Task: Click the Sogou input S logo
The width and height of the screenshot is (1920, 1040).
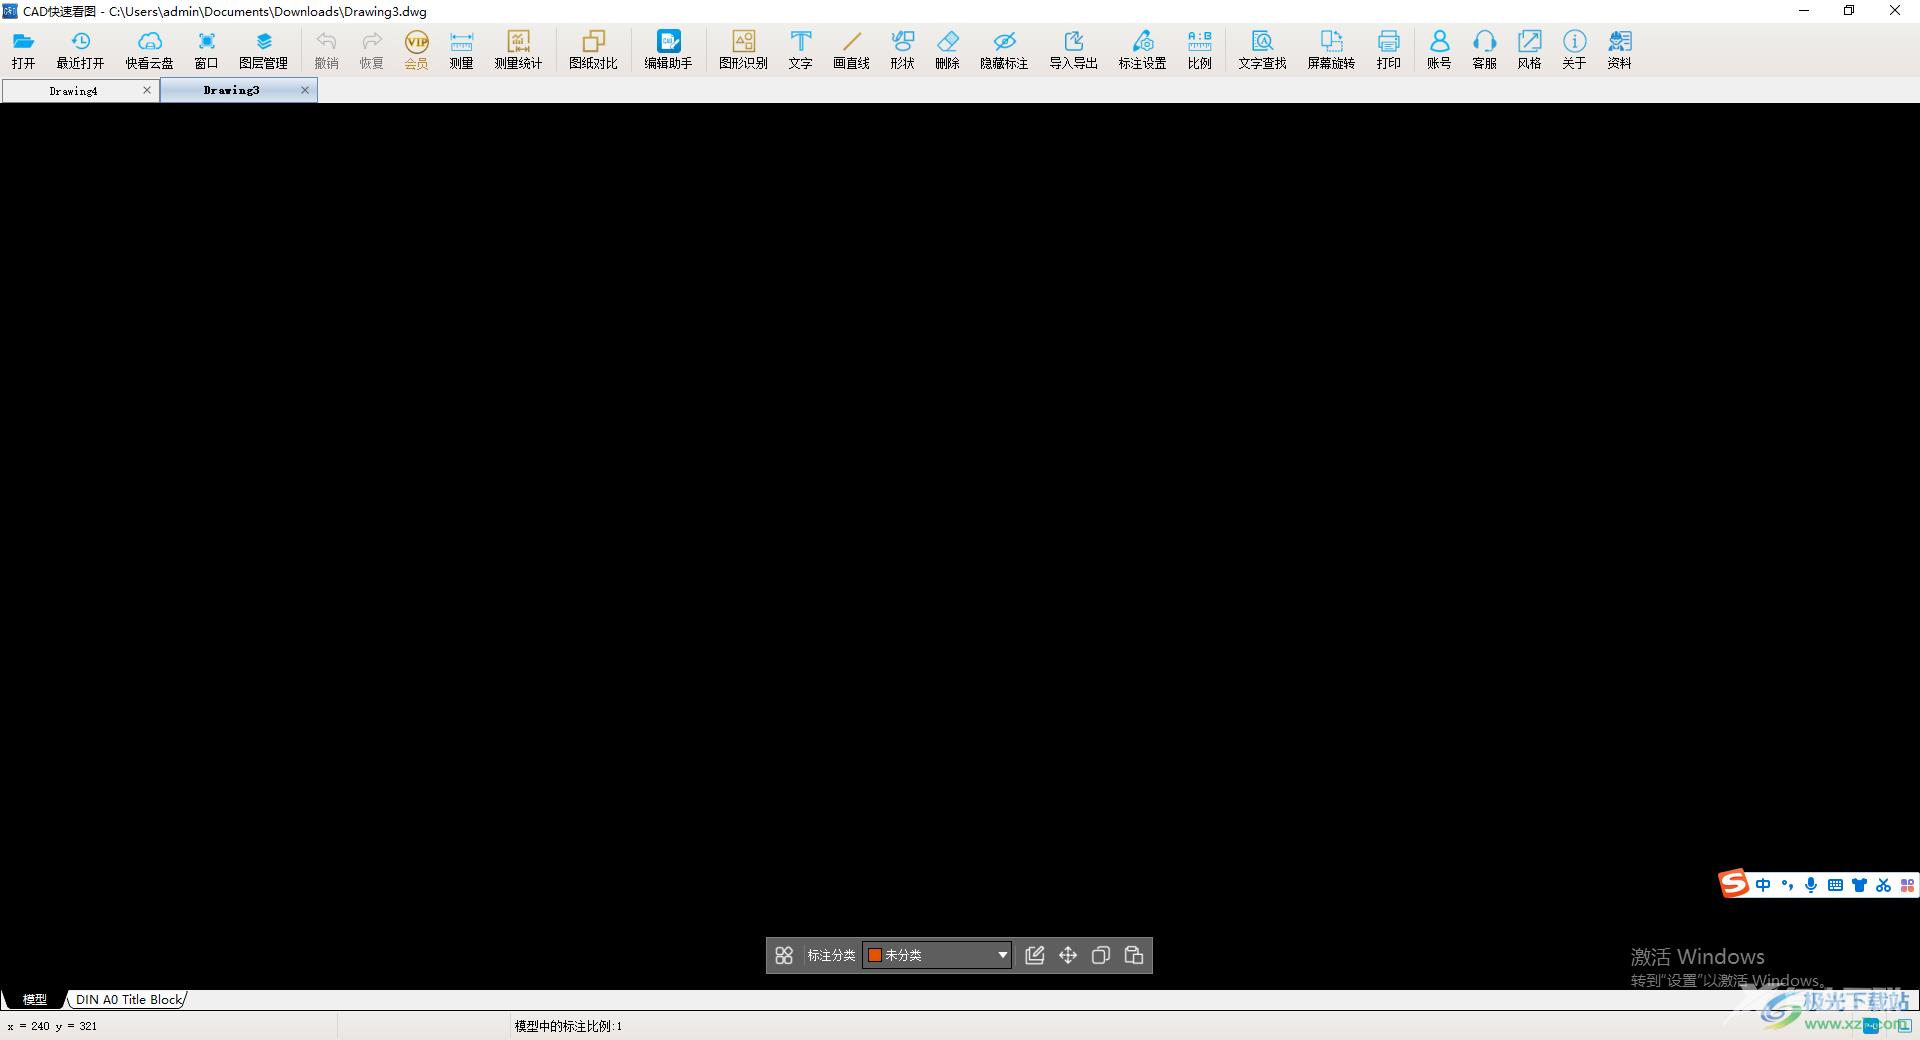Action: coord(1734,883)
